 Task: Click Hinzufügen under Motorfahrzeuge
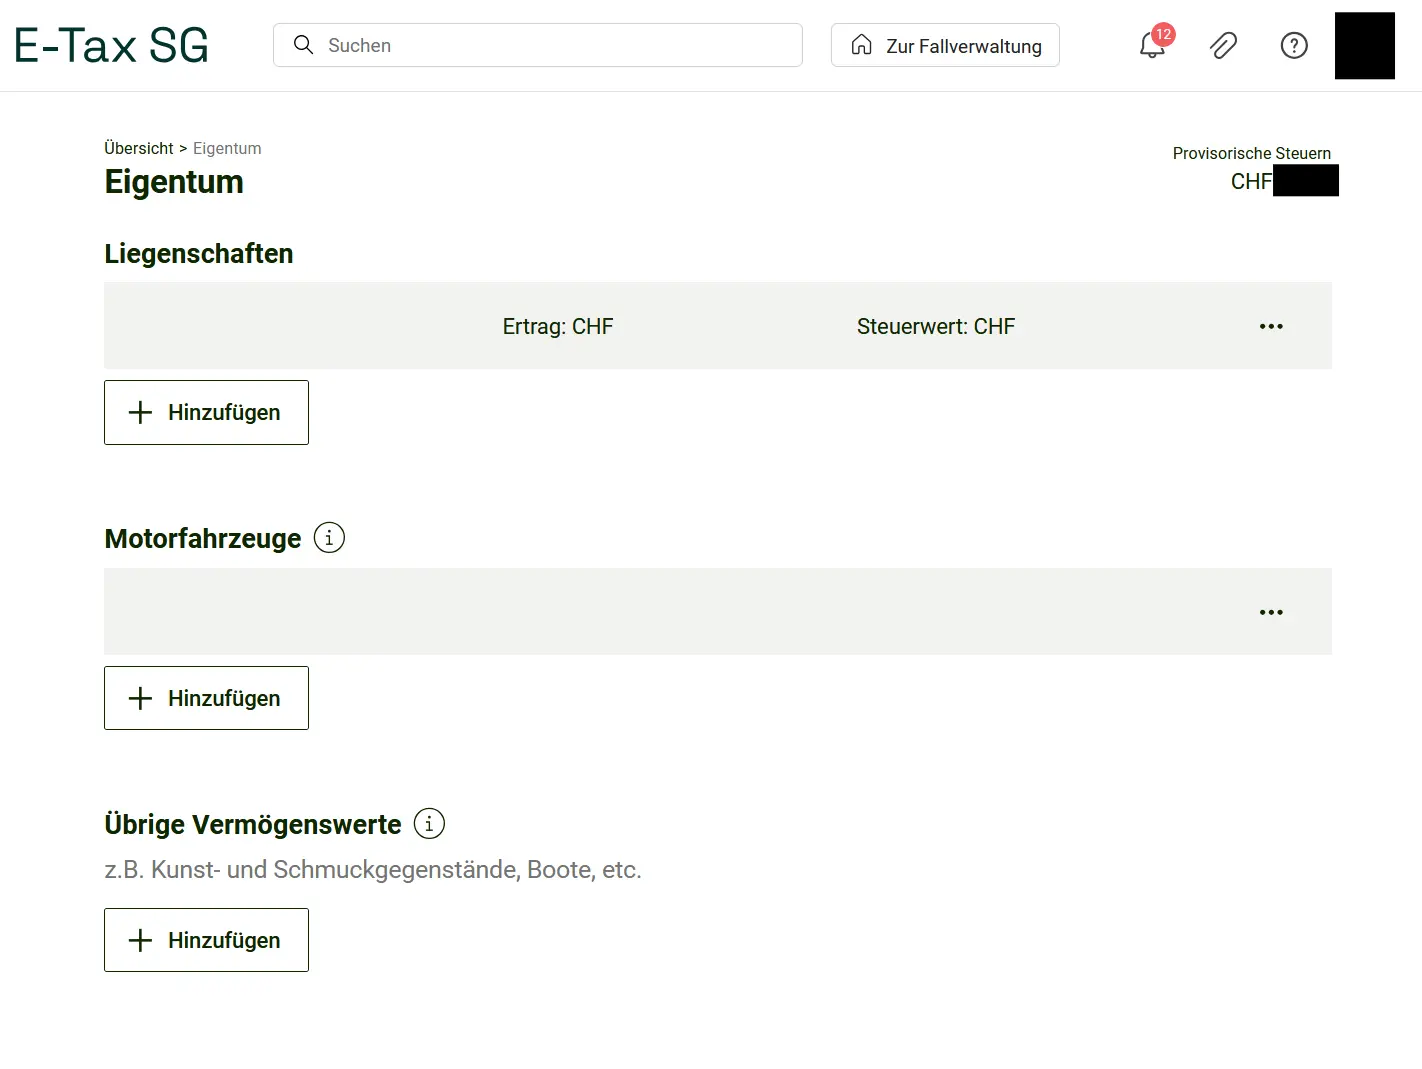click(x=206, y=698)
